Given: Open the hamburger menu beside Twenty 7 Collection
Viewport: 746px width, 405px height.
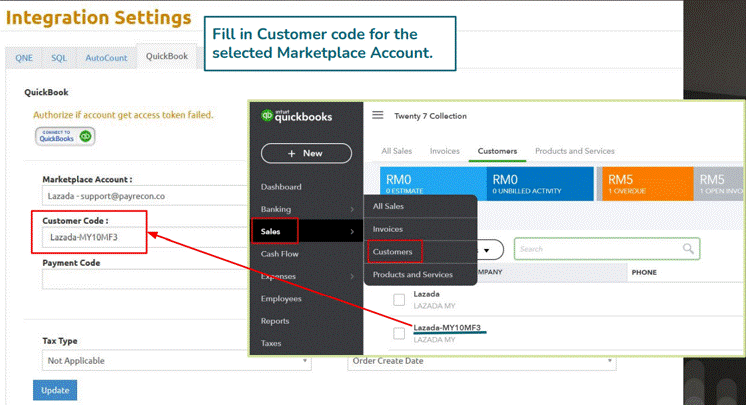Looking at the screenshot, I should (378, 115).
